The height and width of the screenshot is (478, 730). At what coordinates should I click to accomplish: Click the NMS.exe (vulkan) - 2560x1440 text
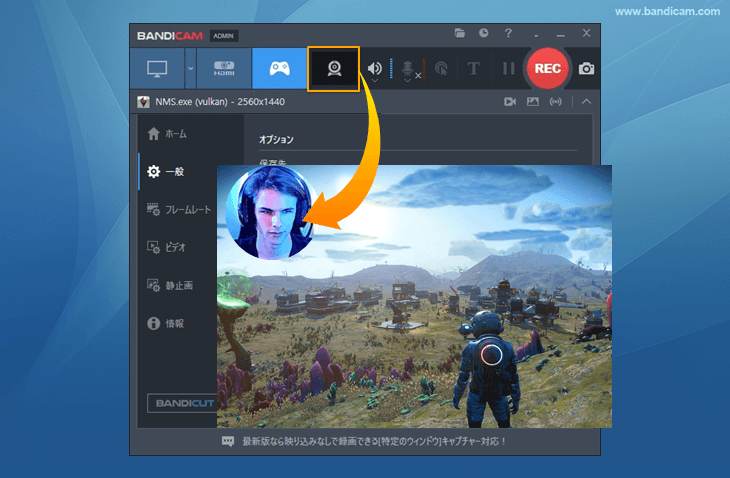(x=220, y=101)
